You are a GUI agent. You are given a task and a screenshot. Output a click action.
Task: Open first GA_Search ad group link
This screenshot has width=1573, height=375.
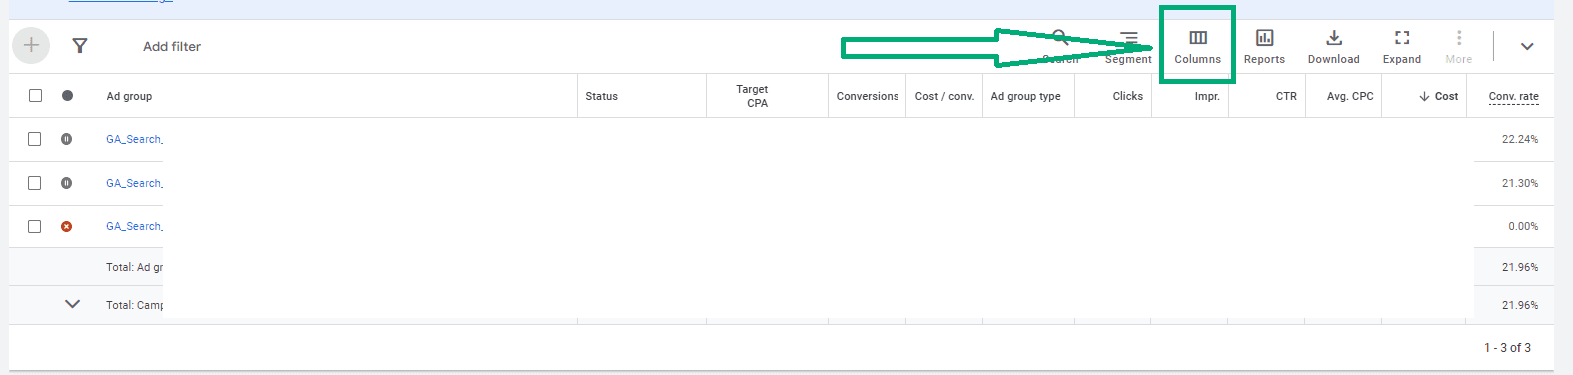(134, 139)
